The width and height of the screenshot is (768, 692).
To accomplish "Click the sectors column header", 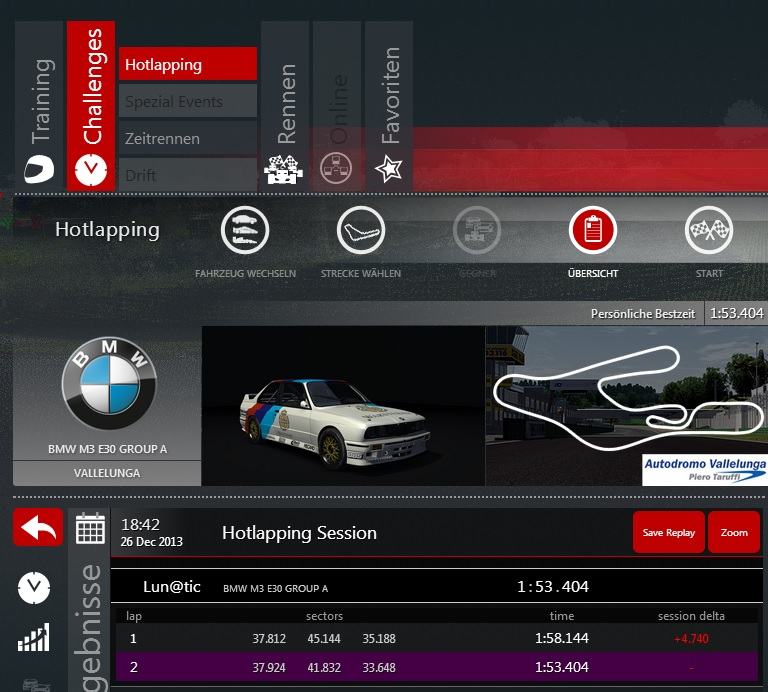I will 324,616.
